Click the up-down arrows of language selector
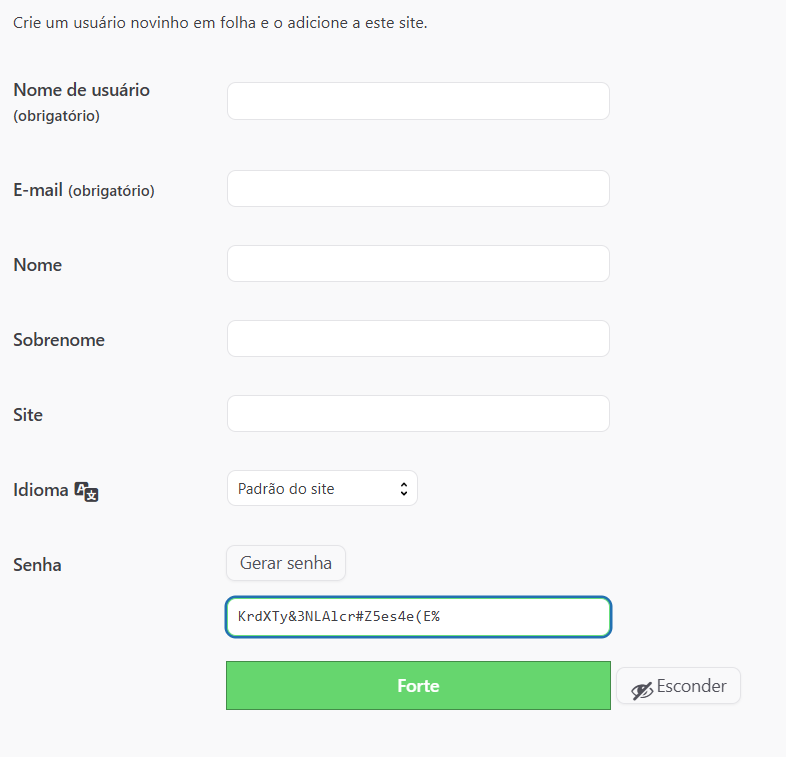This screenshot has height=757, width=786. [x=403, y=489]
